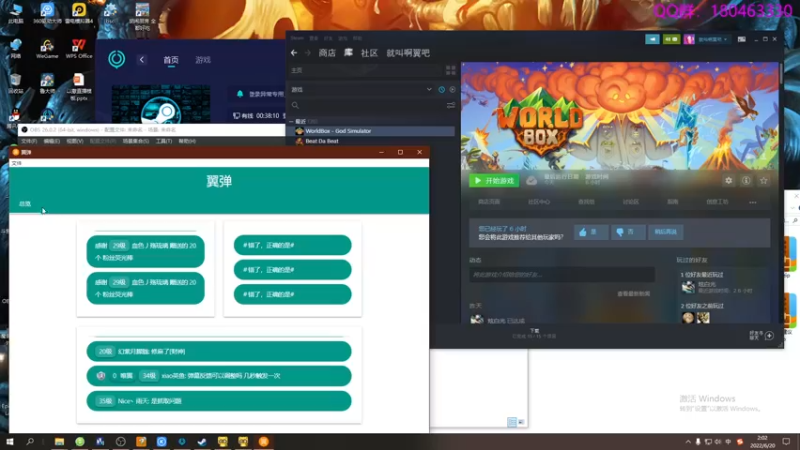Image resolution: width=800 pixels, height=450 pixels.
Task: Expand the 游戏 filter dropdown in Steam library
Action: (x=429, y=89)
